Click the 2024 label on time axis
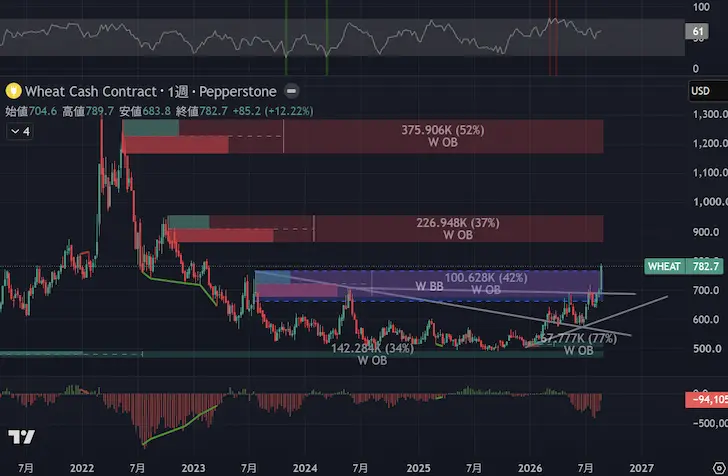Image resolution: width=728 pixels, height=476 pixels. (305, 468)
